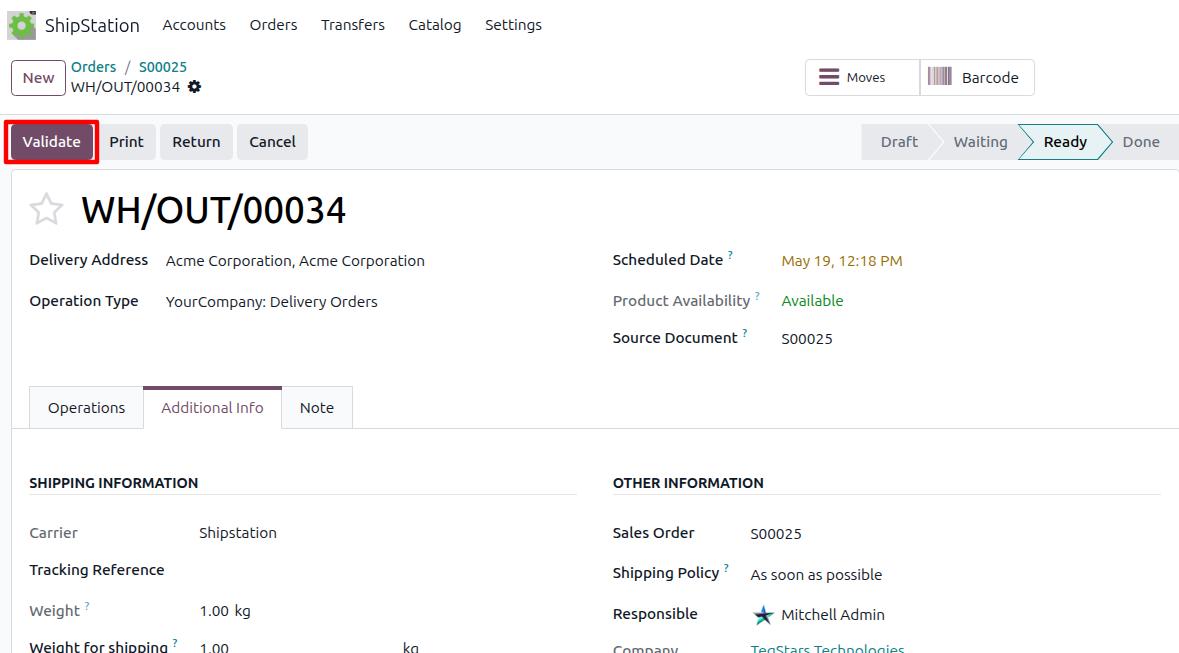Cancel the delivery order
The image size is (1179, 653).
coord(272,141)
